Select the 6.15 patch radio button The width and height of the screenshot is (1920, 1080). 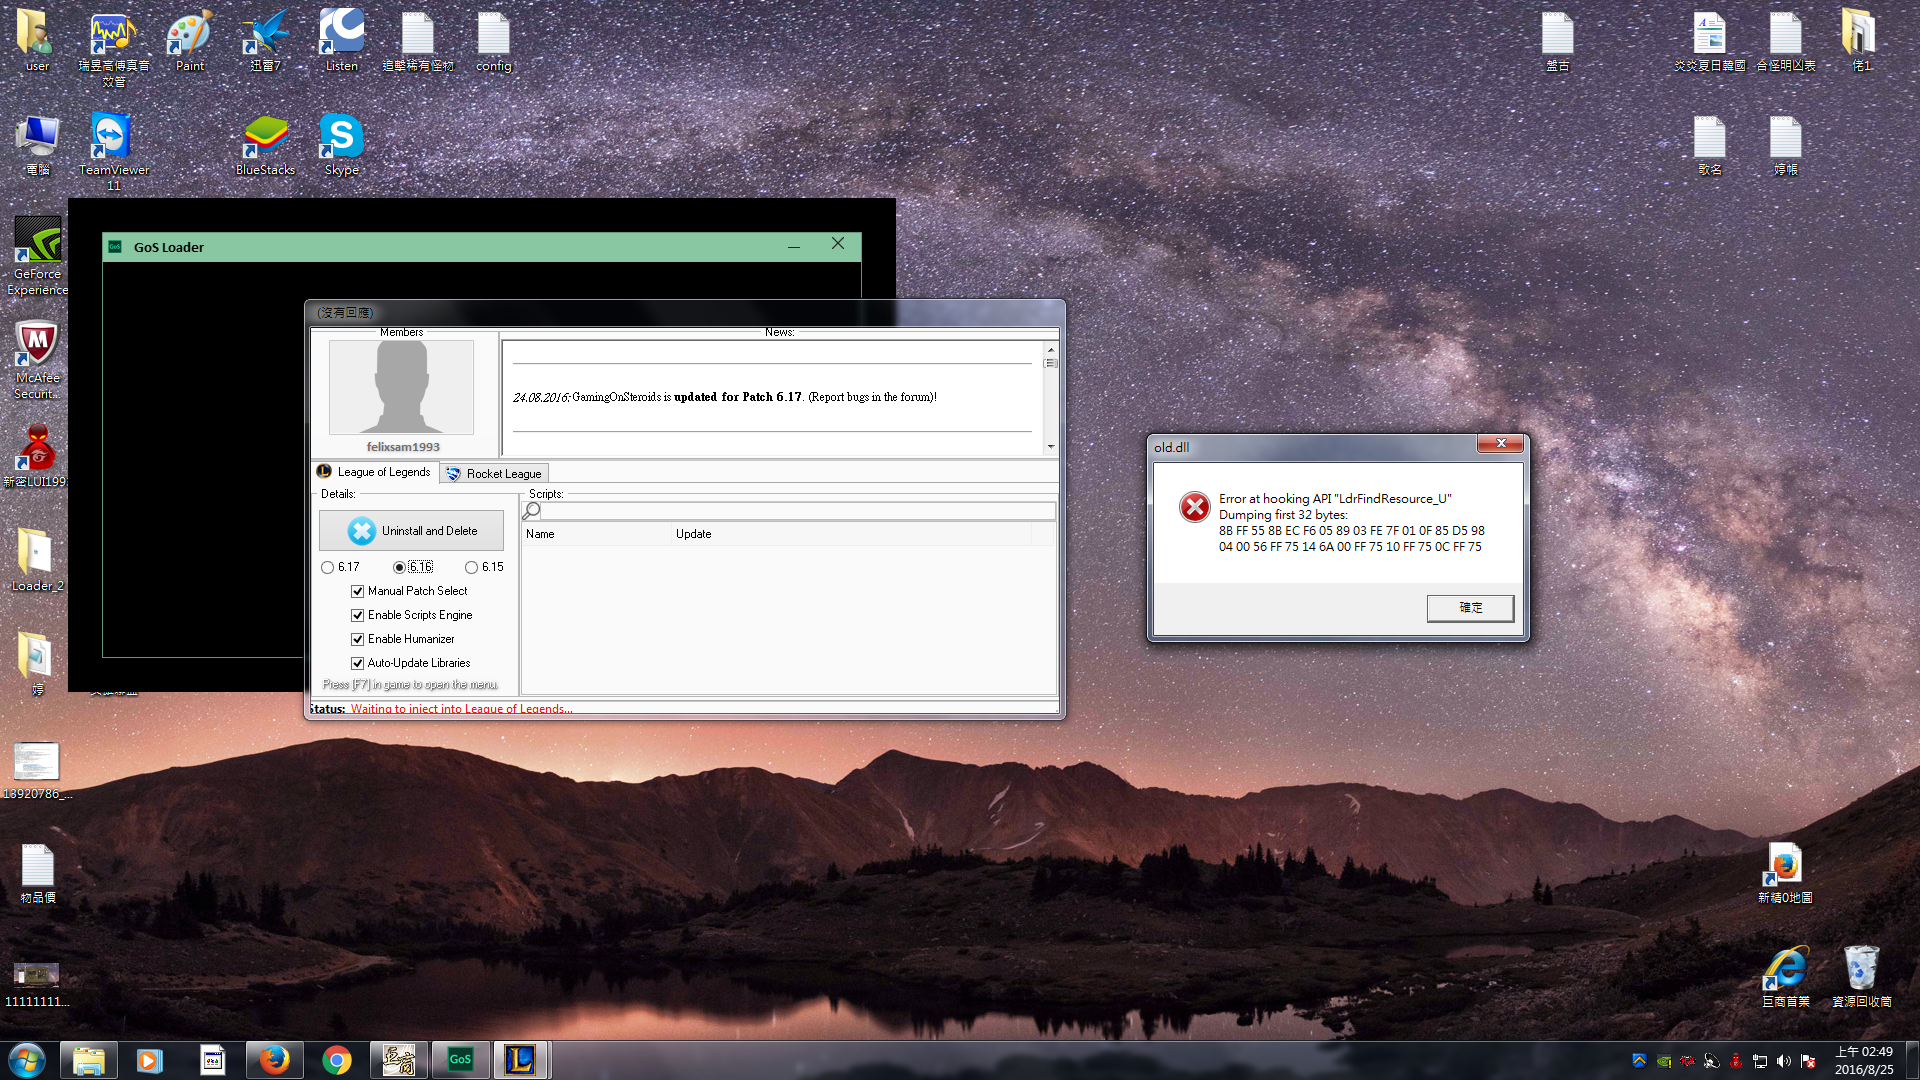pyautogui.click(x=471, y=567)
